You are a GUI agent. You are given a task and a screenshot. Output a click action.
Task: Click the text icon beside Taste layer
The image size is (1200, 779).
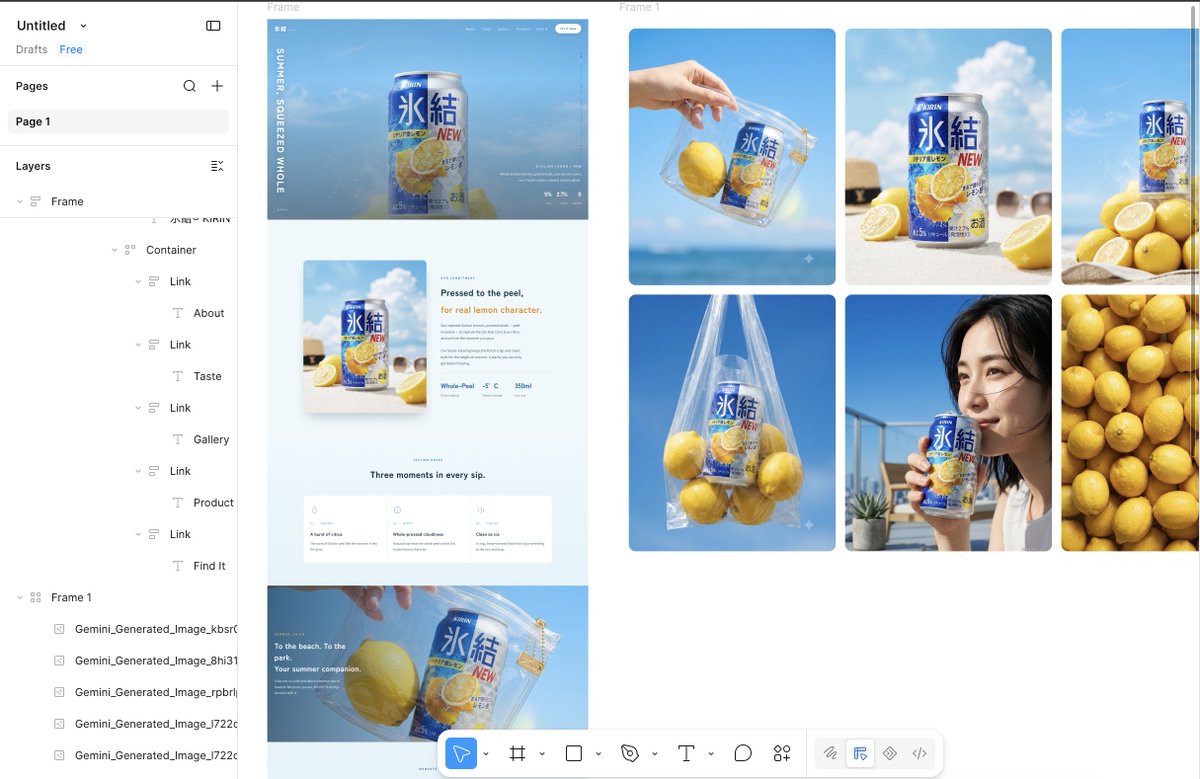tap(178, 376)
